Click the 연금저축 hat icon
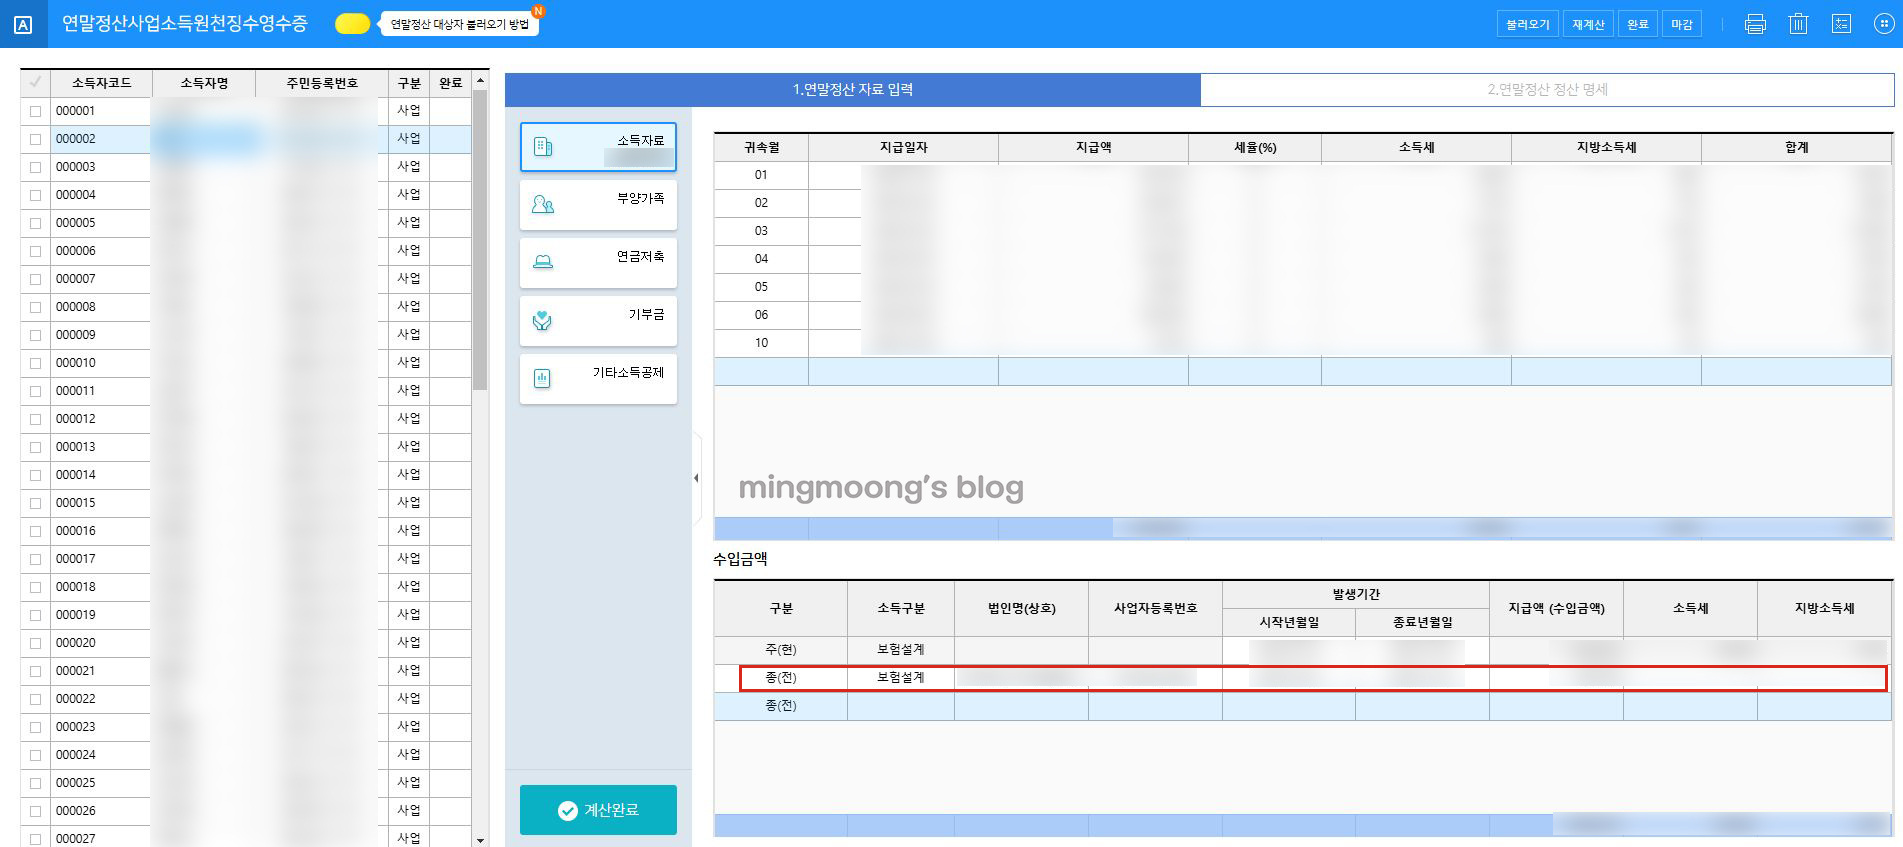Image resolution: width=1903 pixels, height=847 pixels. [543, 262]
